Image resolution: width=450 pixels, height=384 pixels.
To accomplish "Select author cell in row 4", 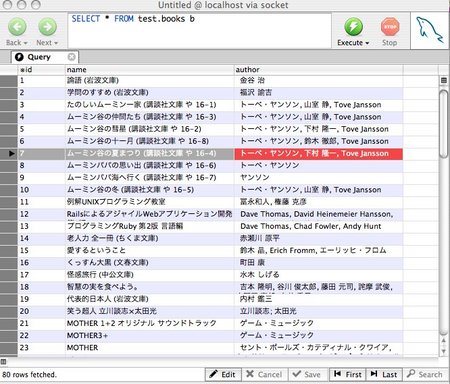I will tap(319, 117).
